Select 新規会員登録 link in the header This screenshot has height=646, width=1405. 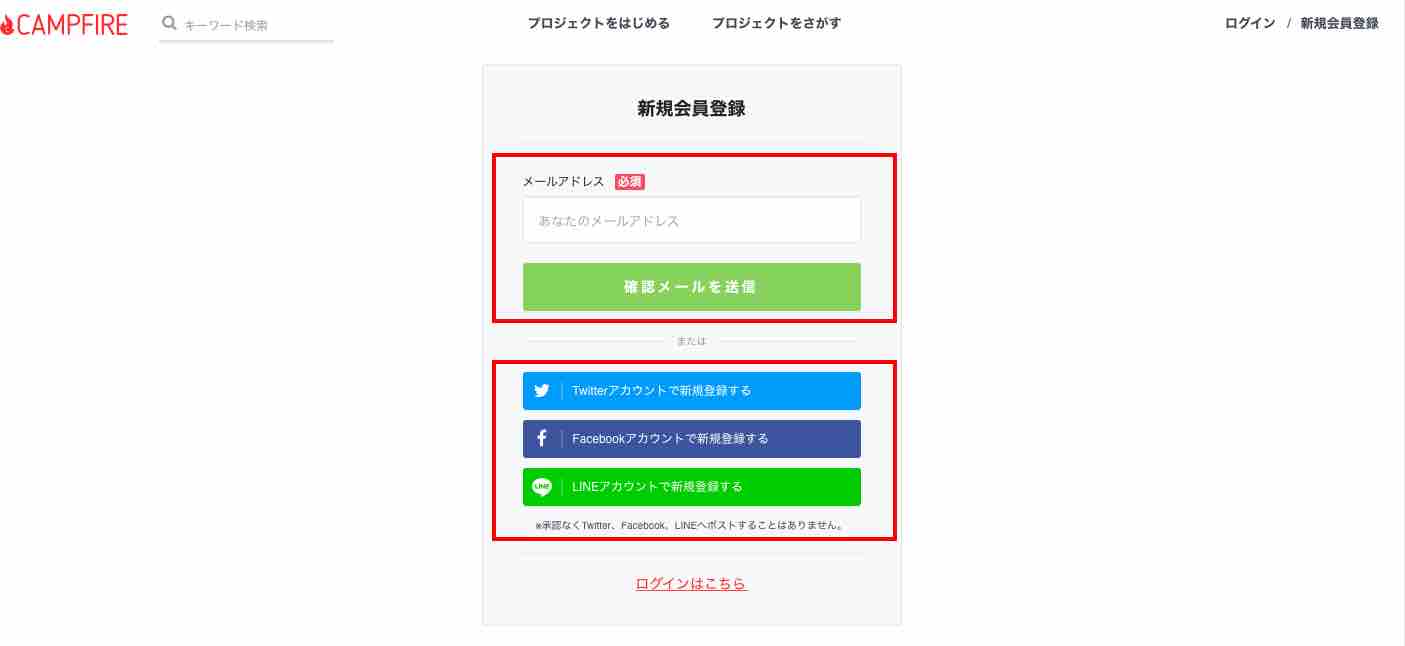[1339, 23]
